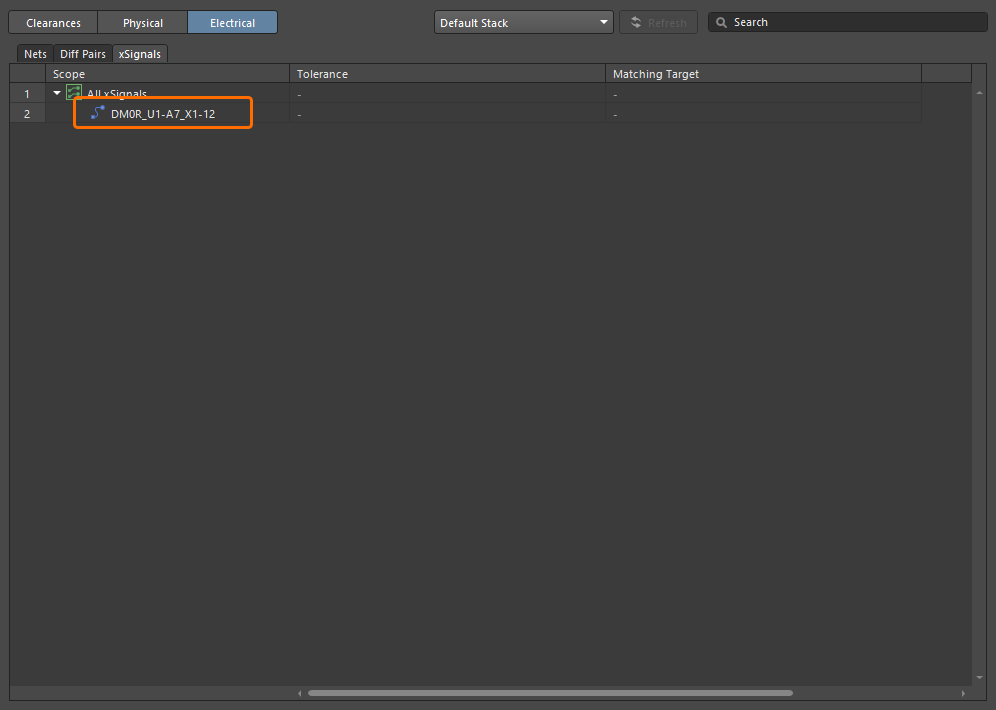This screenshot has height=710, width=996.
Task: Click the DM0R_U1-A7_X1-12 xSignal icon
Action: point(97,113)
